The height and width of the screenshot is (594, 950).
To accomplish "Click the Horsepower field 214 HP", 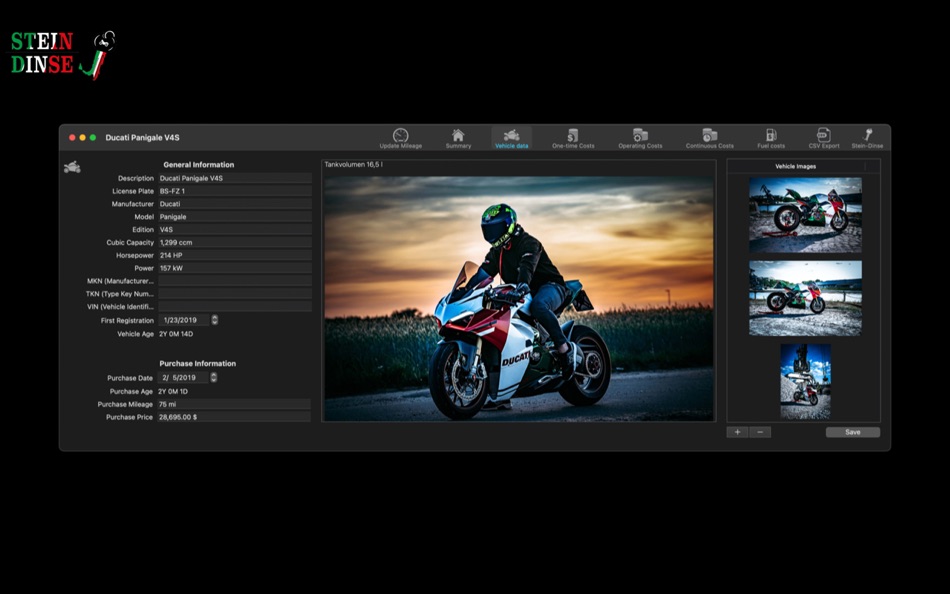I will pyautogui.click(x=234, y=255).
